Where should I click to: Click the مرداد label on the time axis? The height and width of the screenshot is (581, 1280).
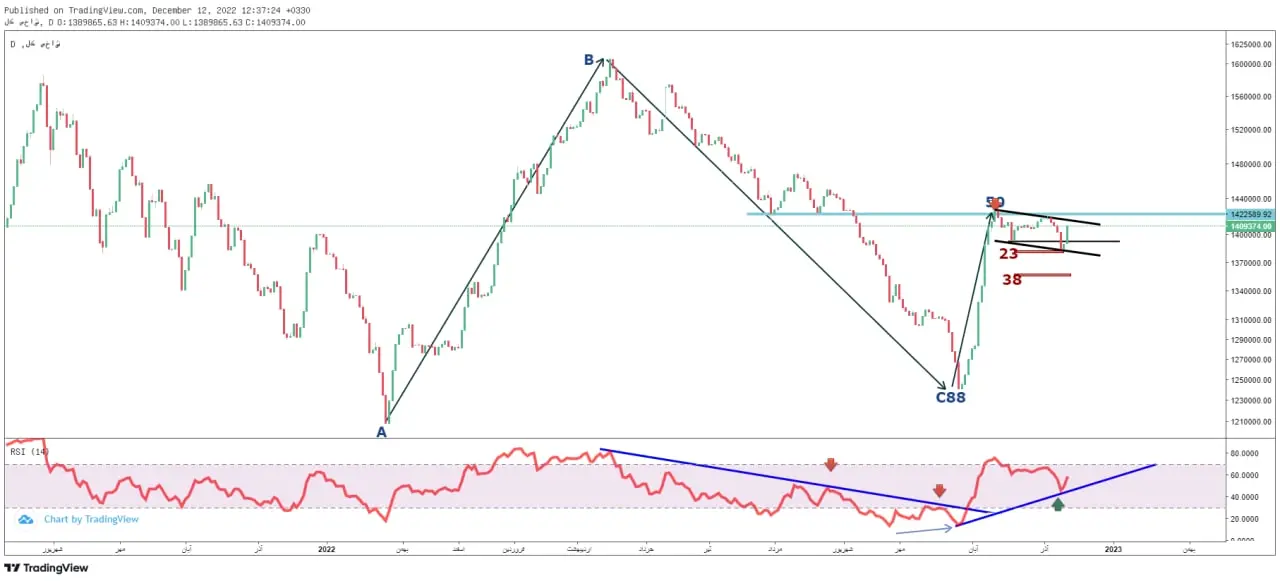click(x=776, y=549)
